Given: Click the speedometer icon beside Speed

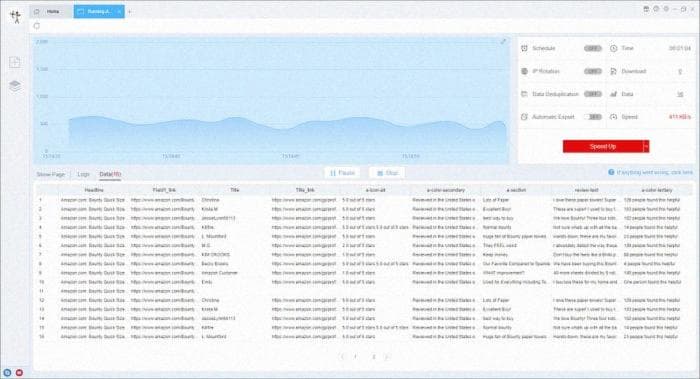Looking at the screenshot, I should (613, 117).
